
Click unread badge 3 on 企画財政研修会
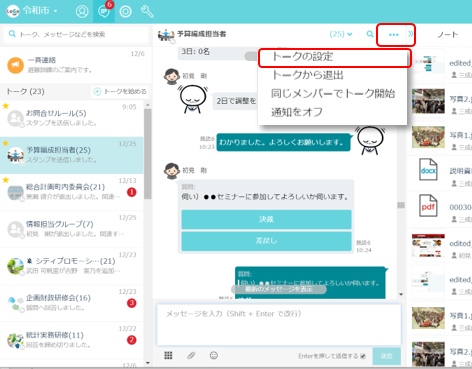tap(132, 303)
